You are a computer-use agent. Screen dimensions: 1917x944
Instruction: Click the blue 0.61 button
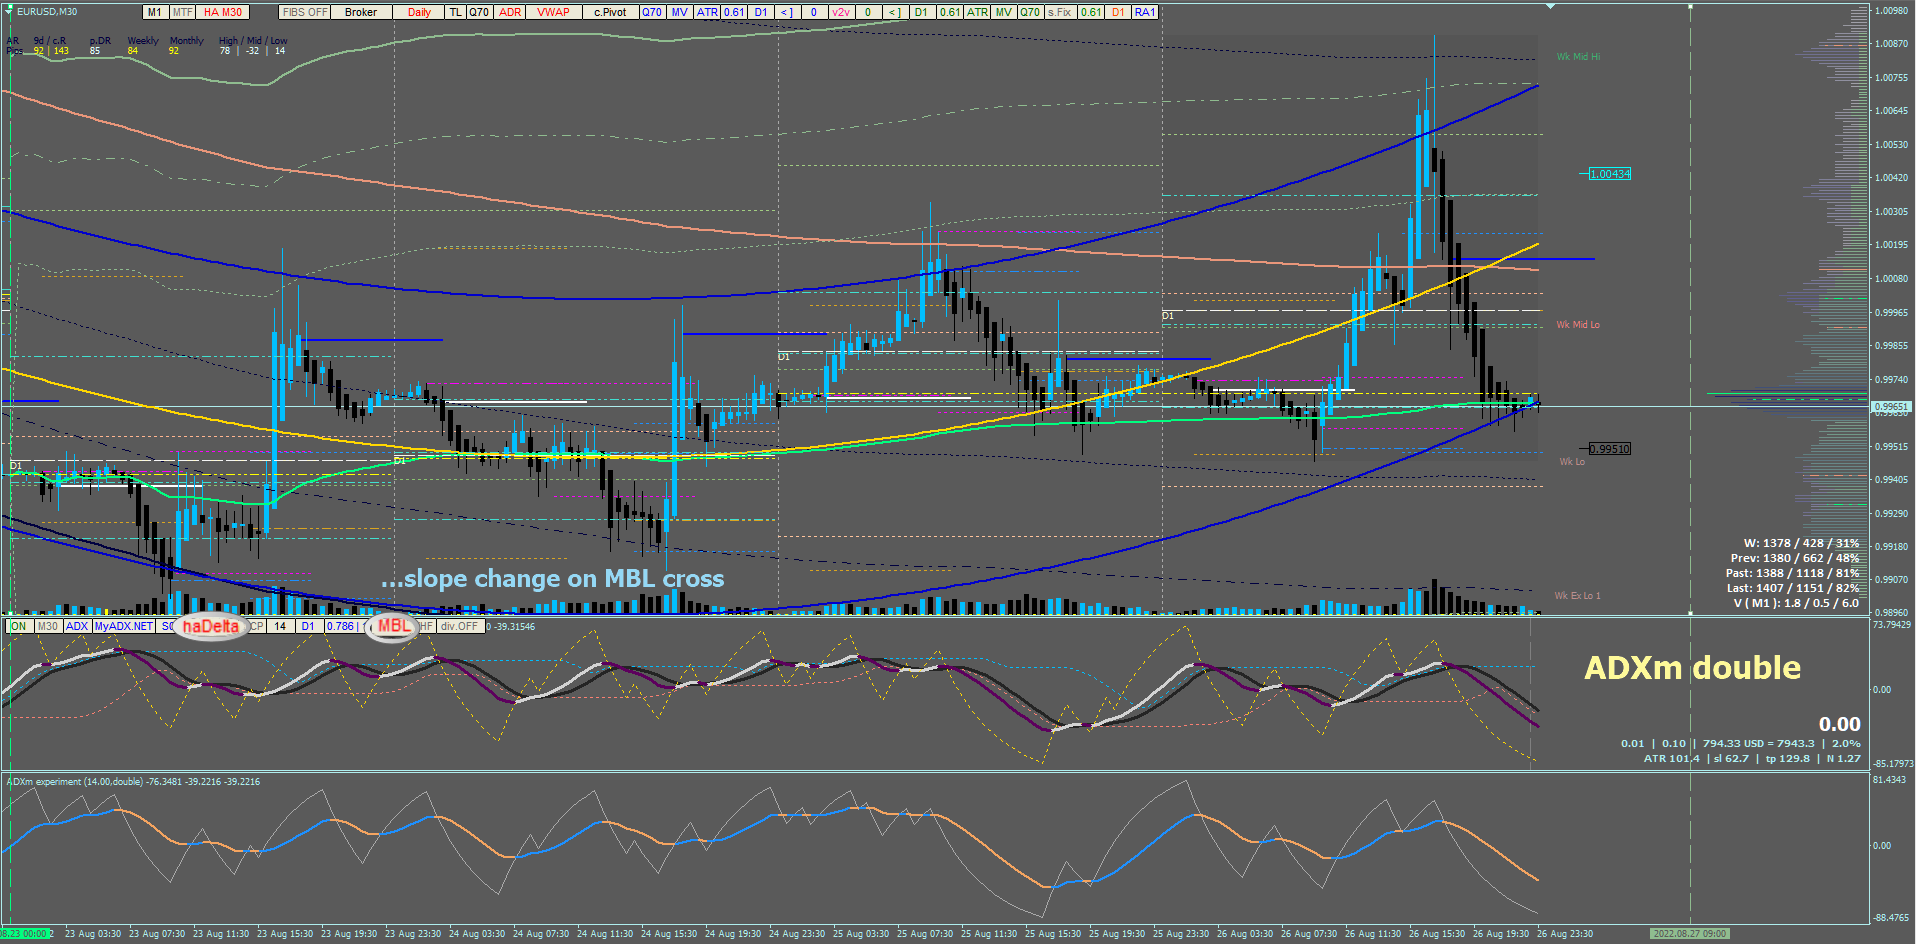pos(735,12)
